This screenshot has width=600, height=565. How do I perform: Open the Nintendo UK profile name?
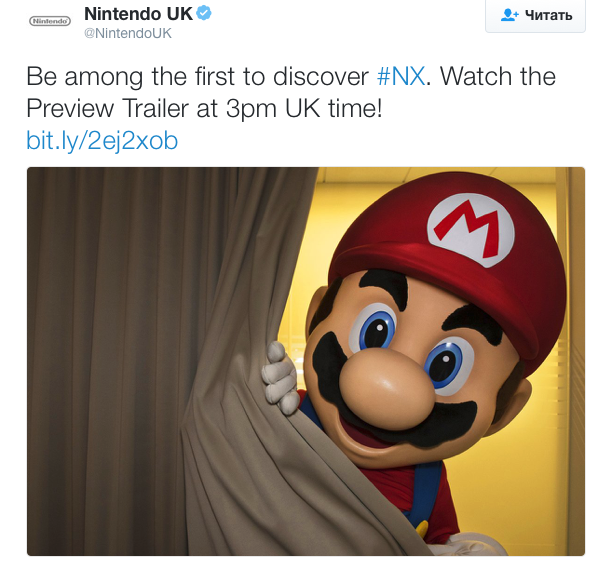[x=138, y=14]
